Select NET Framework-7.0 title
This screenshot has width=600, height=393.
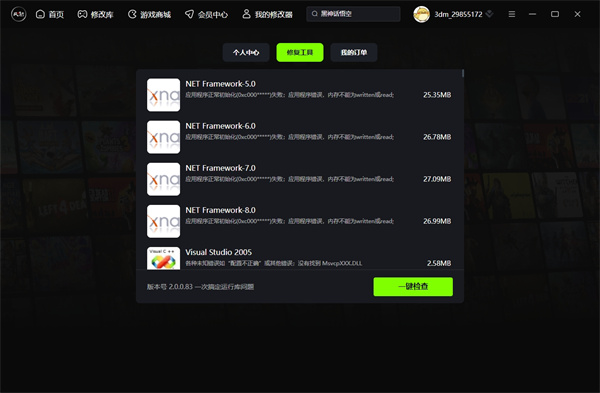click(220, 168)
